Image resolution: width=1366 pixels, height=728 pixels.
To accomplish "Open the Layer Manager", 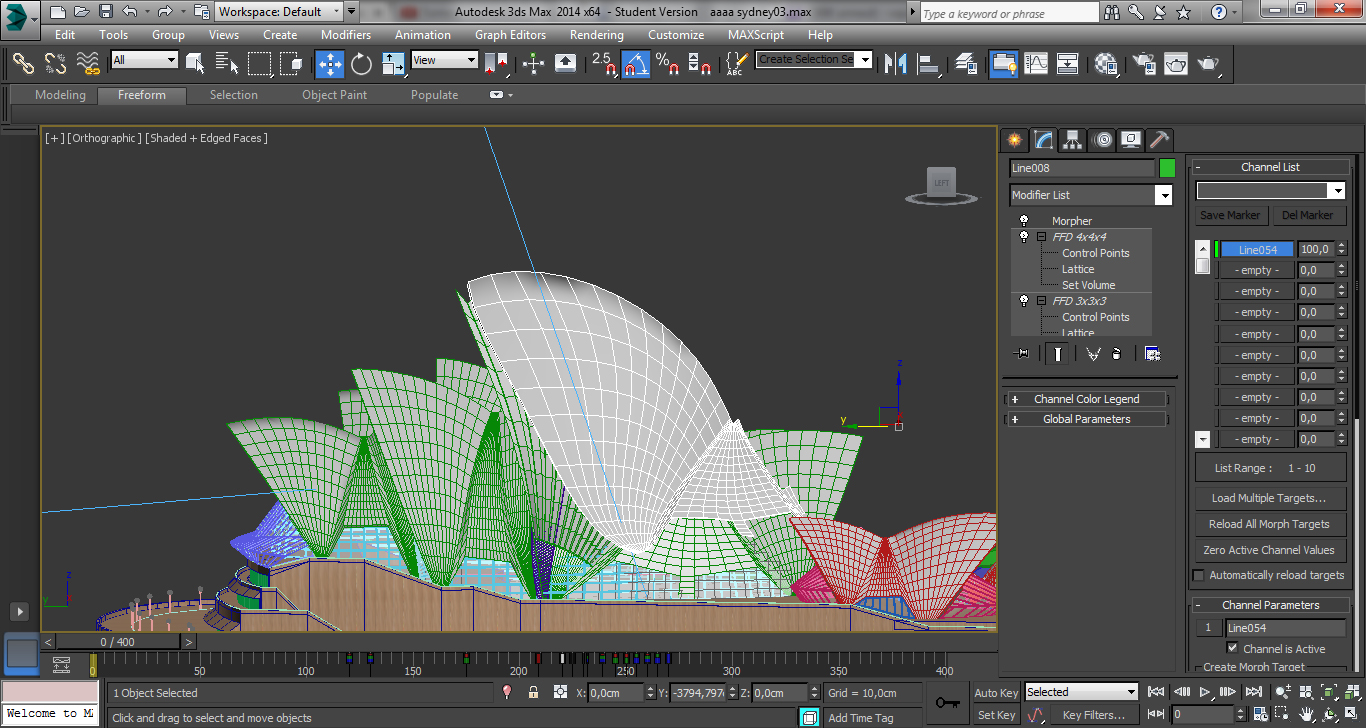I will (966, 64).
